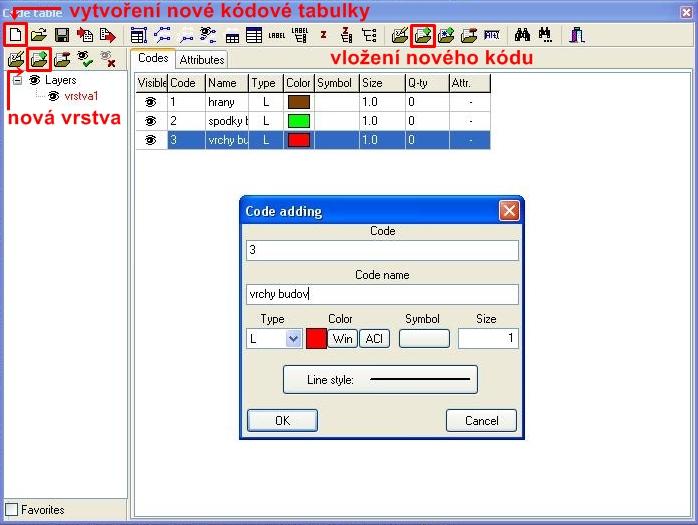Click the Code input field containing 3
Screen dimensions: 698x525
pos(382,250)
